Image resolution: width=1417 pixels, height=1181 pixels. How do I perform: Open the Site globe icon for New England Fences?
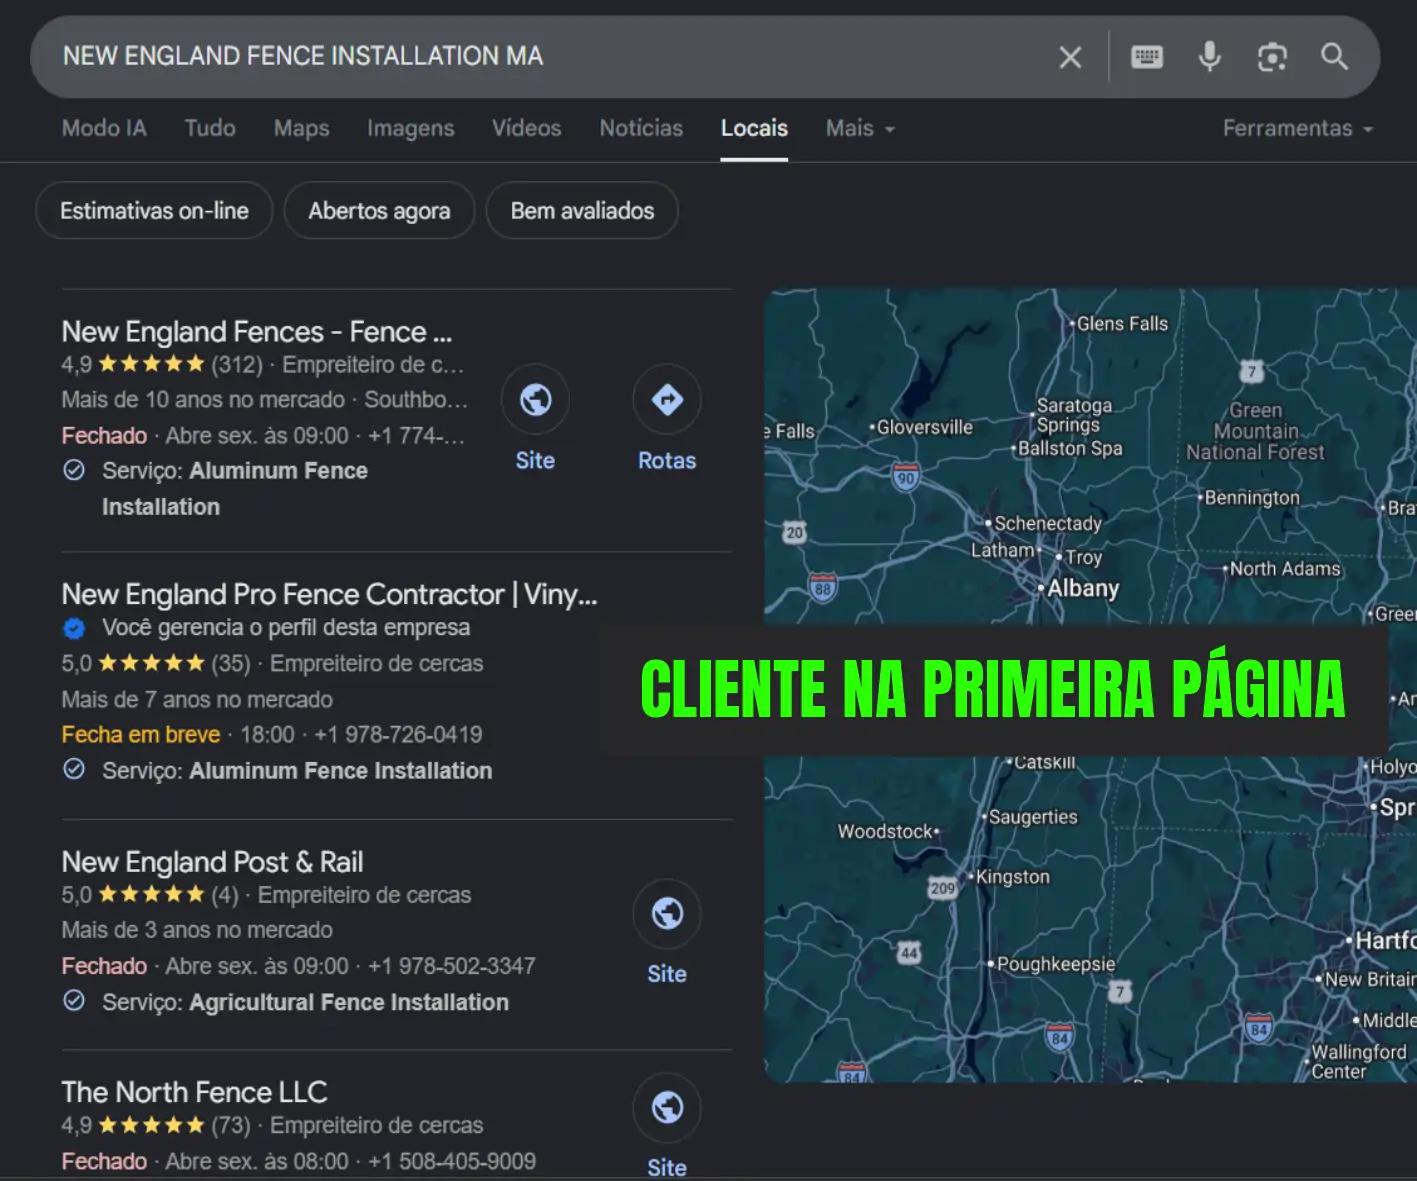535,400
